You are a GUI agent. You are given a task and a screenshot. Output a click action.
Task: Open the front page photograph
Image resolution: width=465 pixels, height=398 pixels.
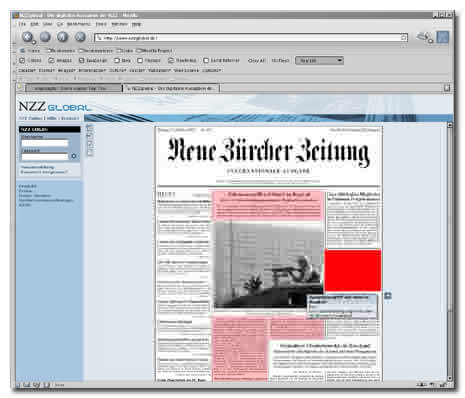coord(268,265)
